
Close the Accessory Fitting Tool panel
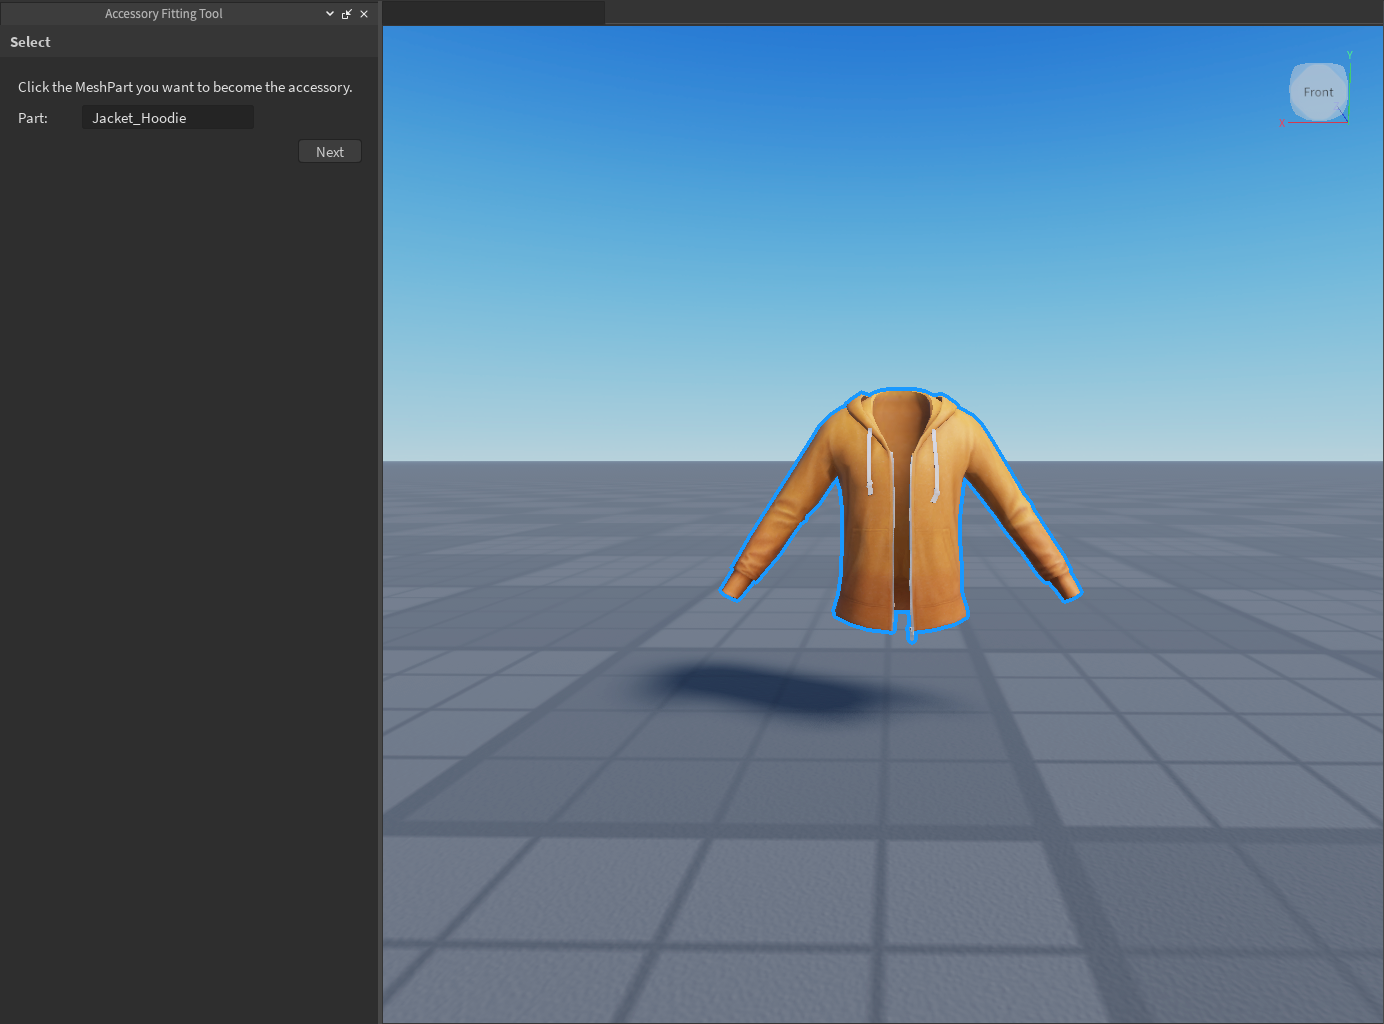point(364,14)
